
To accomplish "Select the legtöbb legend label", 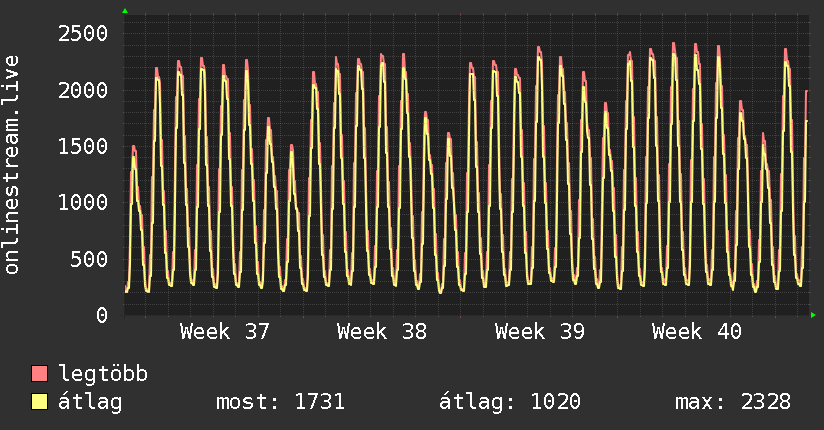I will 103,373.
